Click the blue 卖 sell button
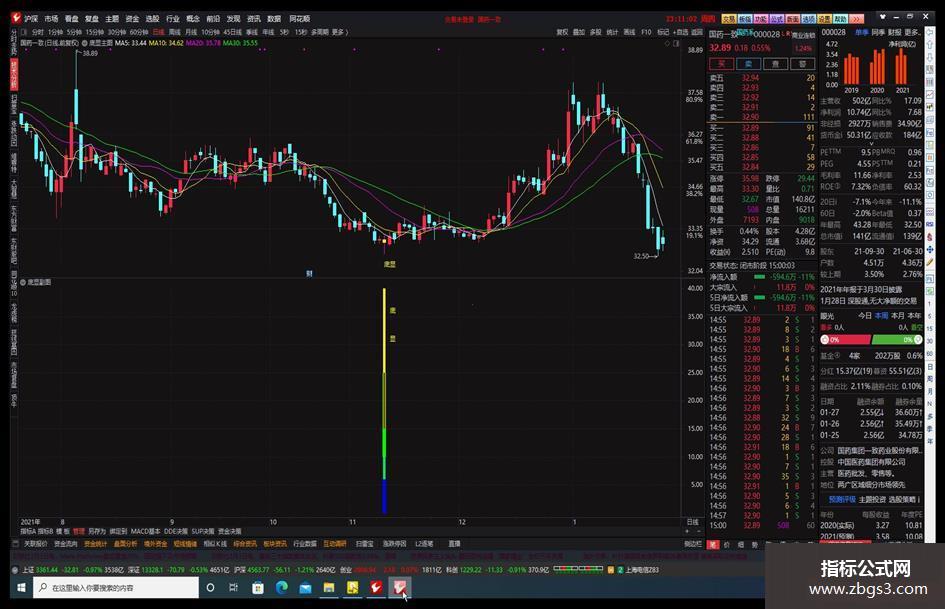The height and width of the screenshot is (609, 945). 749,63
